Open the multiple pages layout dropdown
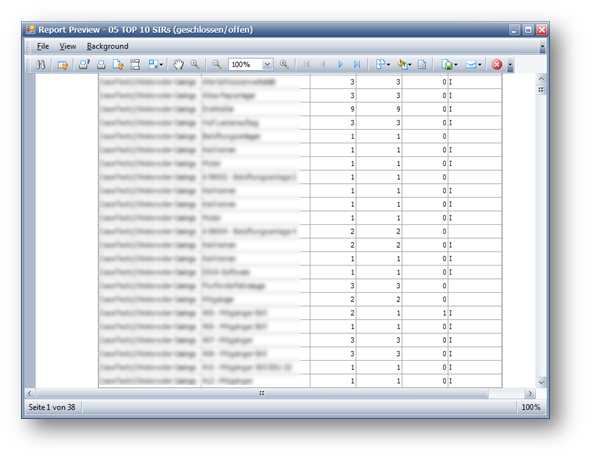This screenshot has width=592, height=461. pyautogui.click(x=382, y=65)
